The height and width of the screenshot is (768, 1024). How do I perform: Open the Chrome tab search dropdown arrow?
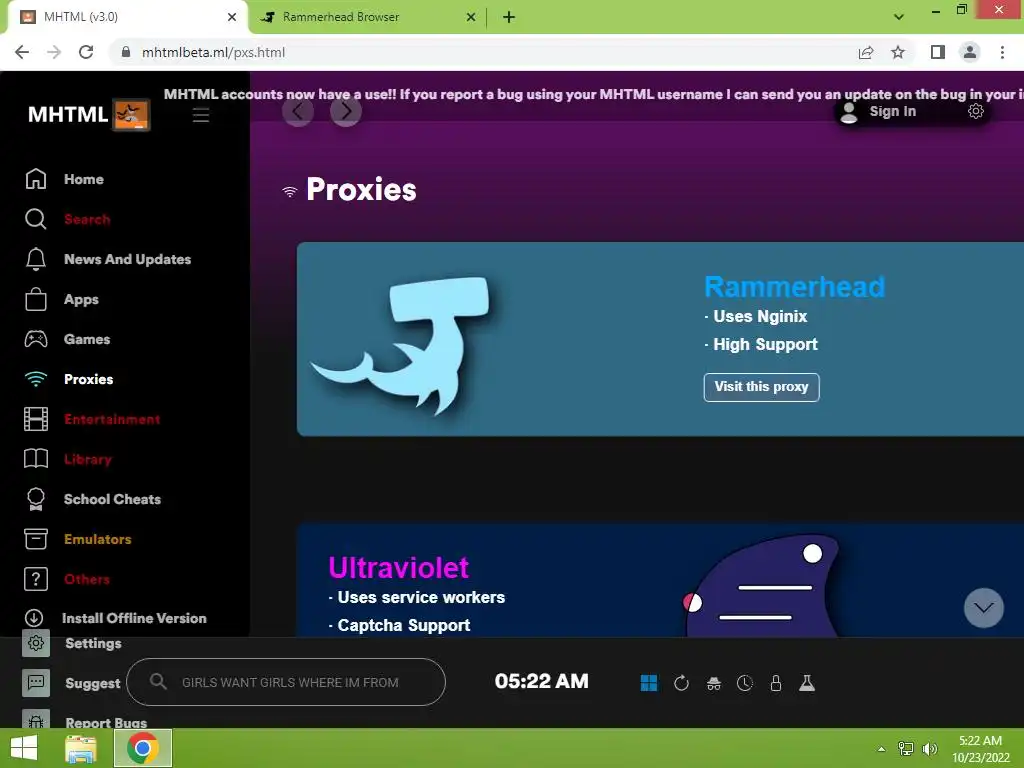[899, 17]
